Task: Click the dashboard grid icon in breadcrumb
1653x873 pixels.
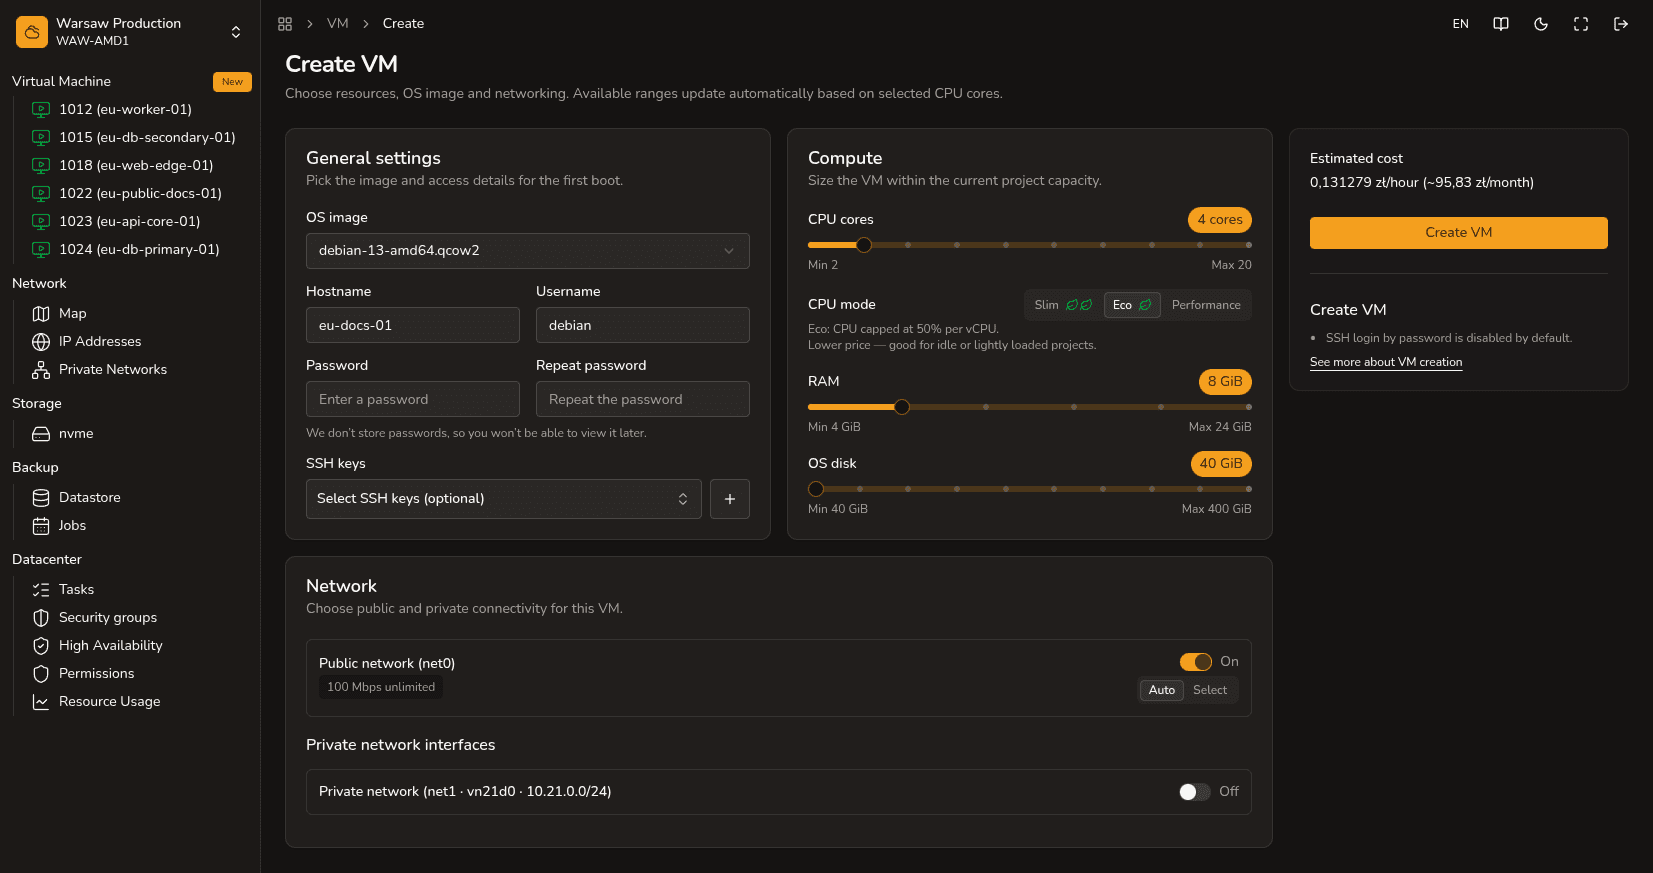Action: click(285, 24)
